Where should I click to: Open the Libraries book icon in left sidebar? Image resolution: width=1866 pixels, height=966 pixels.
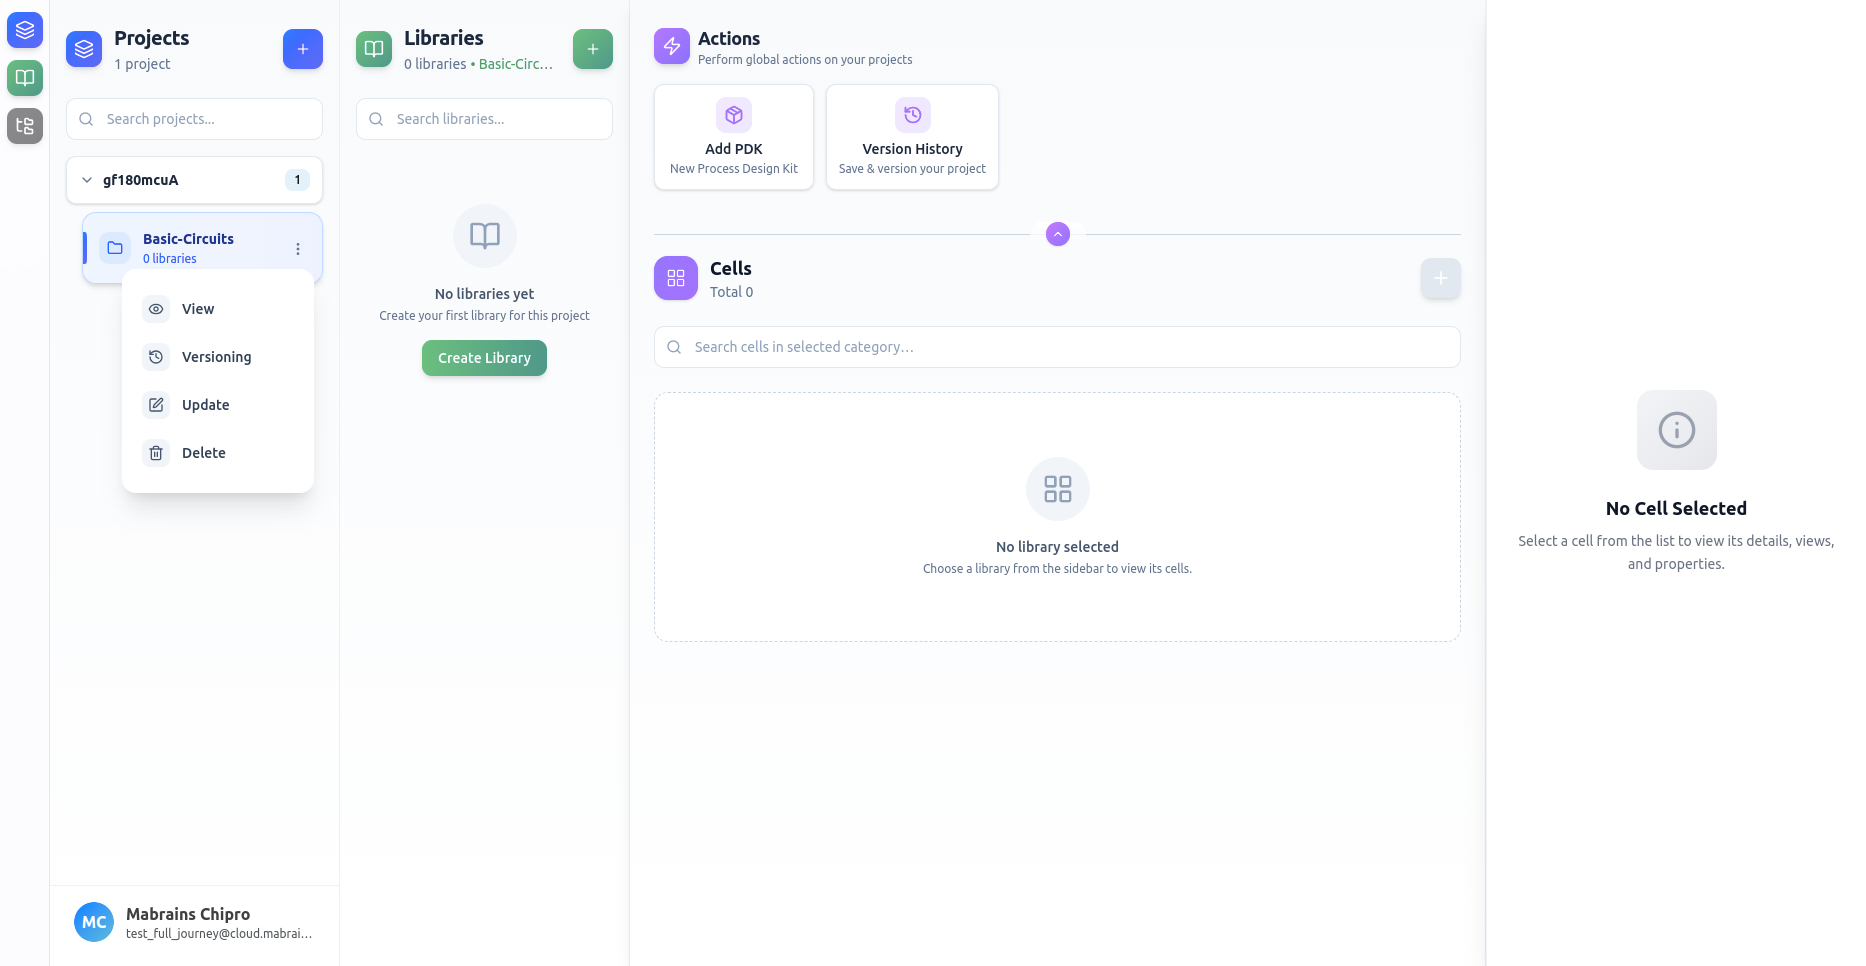(x=25, y=78)
